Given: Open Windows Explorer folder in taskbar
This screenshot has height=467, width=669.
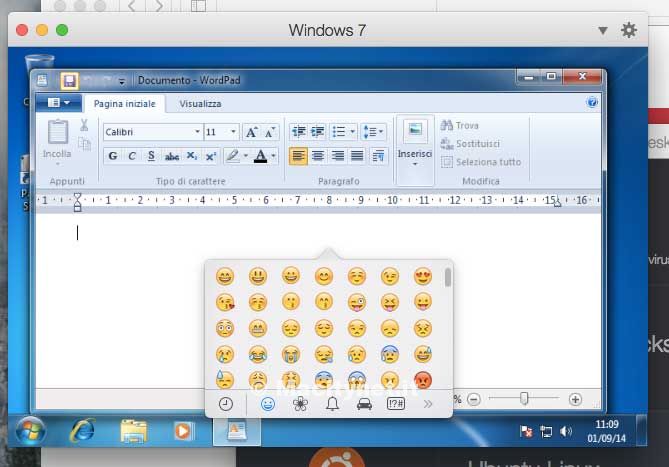Looking at the screenshot, I should [x=133, y=431].
